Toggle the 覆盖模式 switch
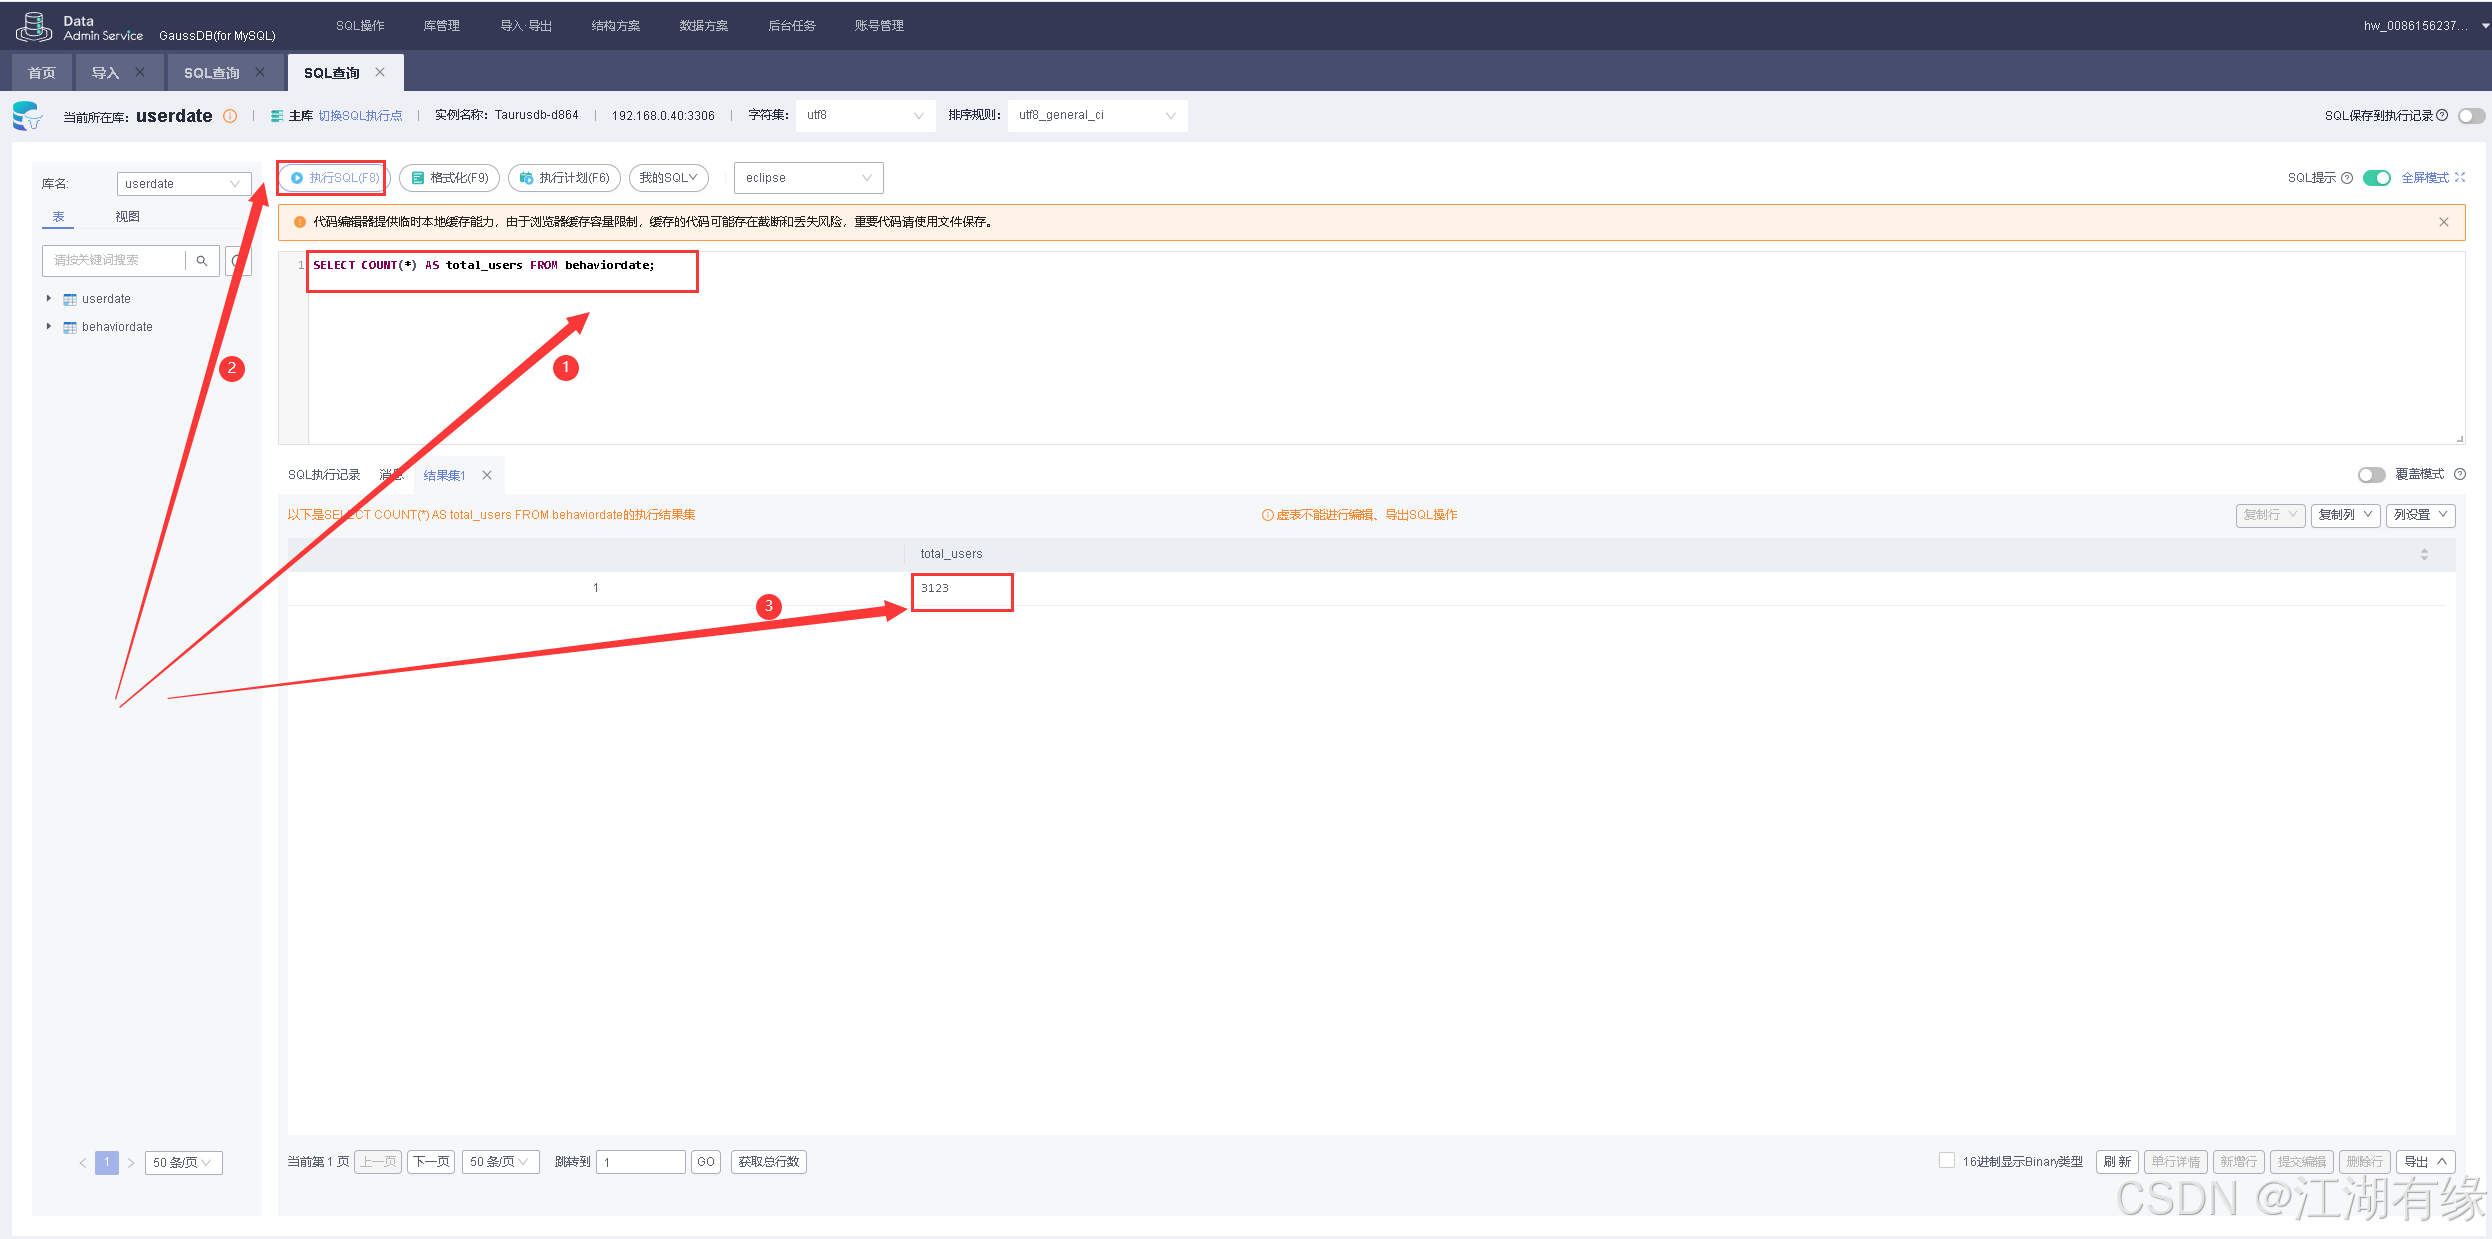2492x1239 pixels. 2371,475
